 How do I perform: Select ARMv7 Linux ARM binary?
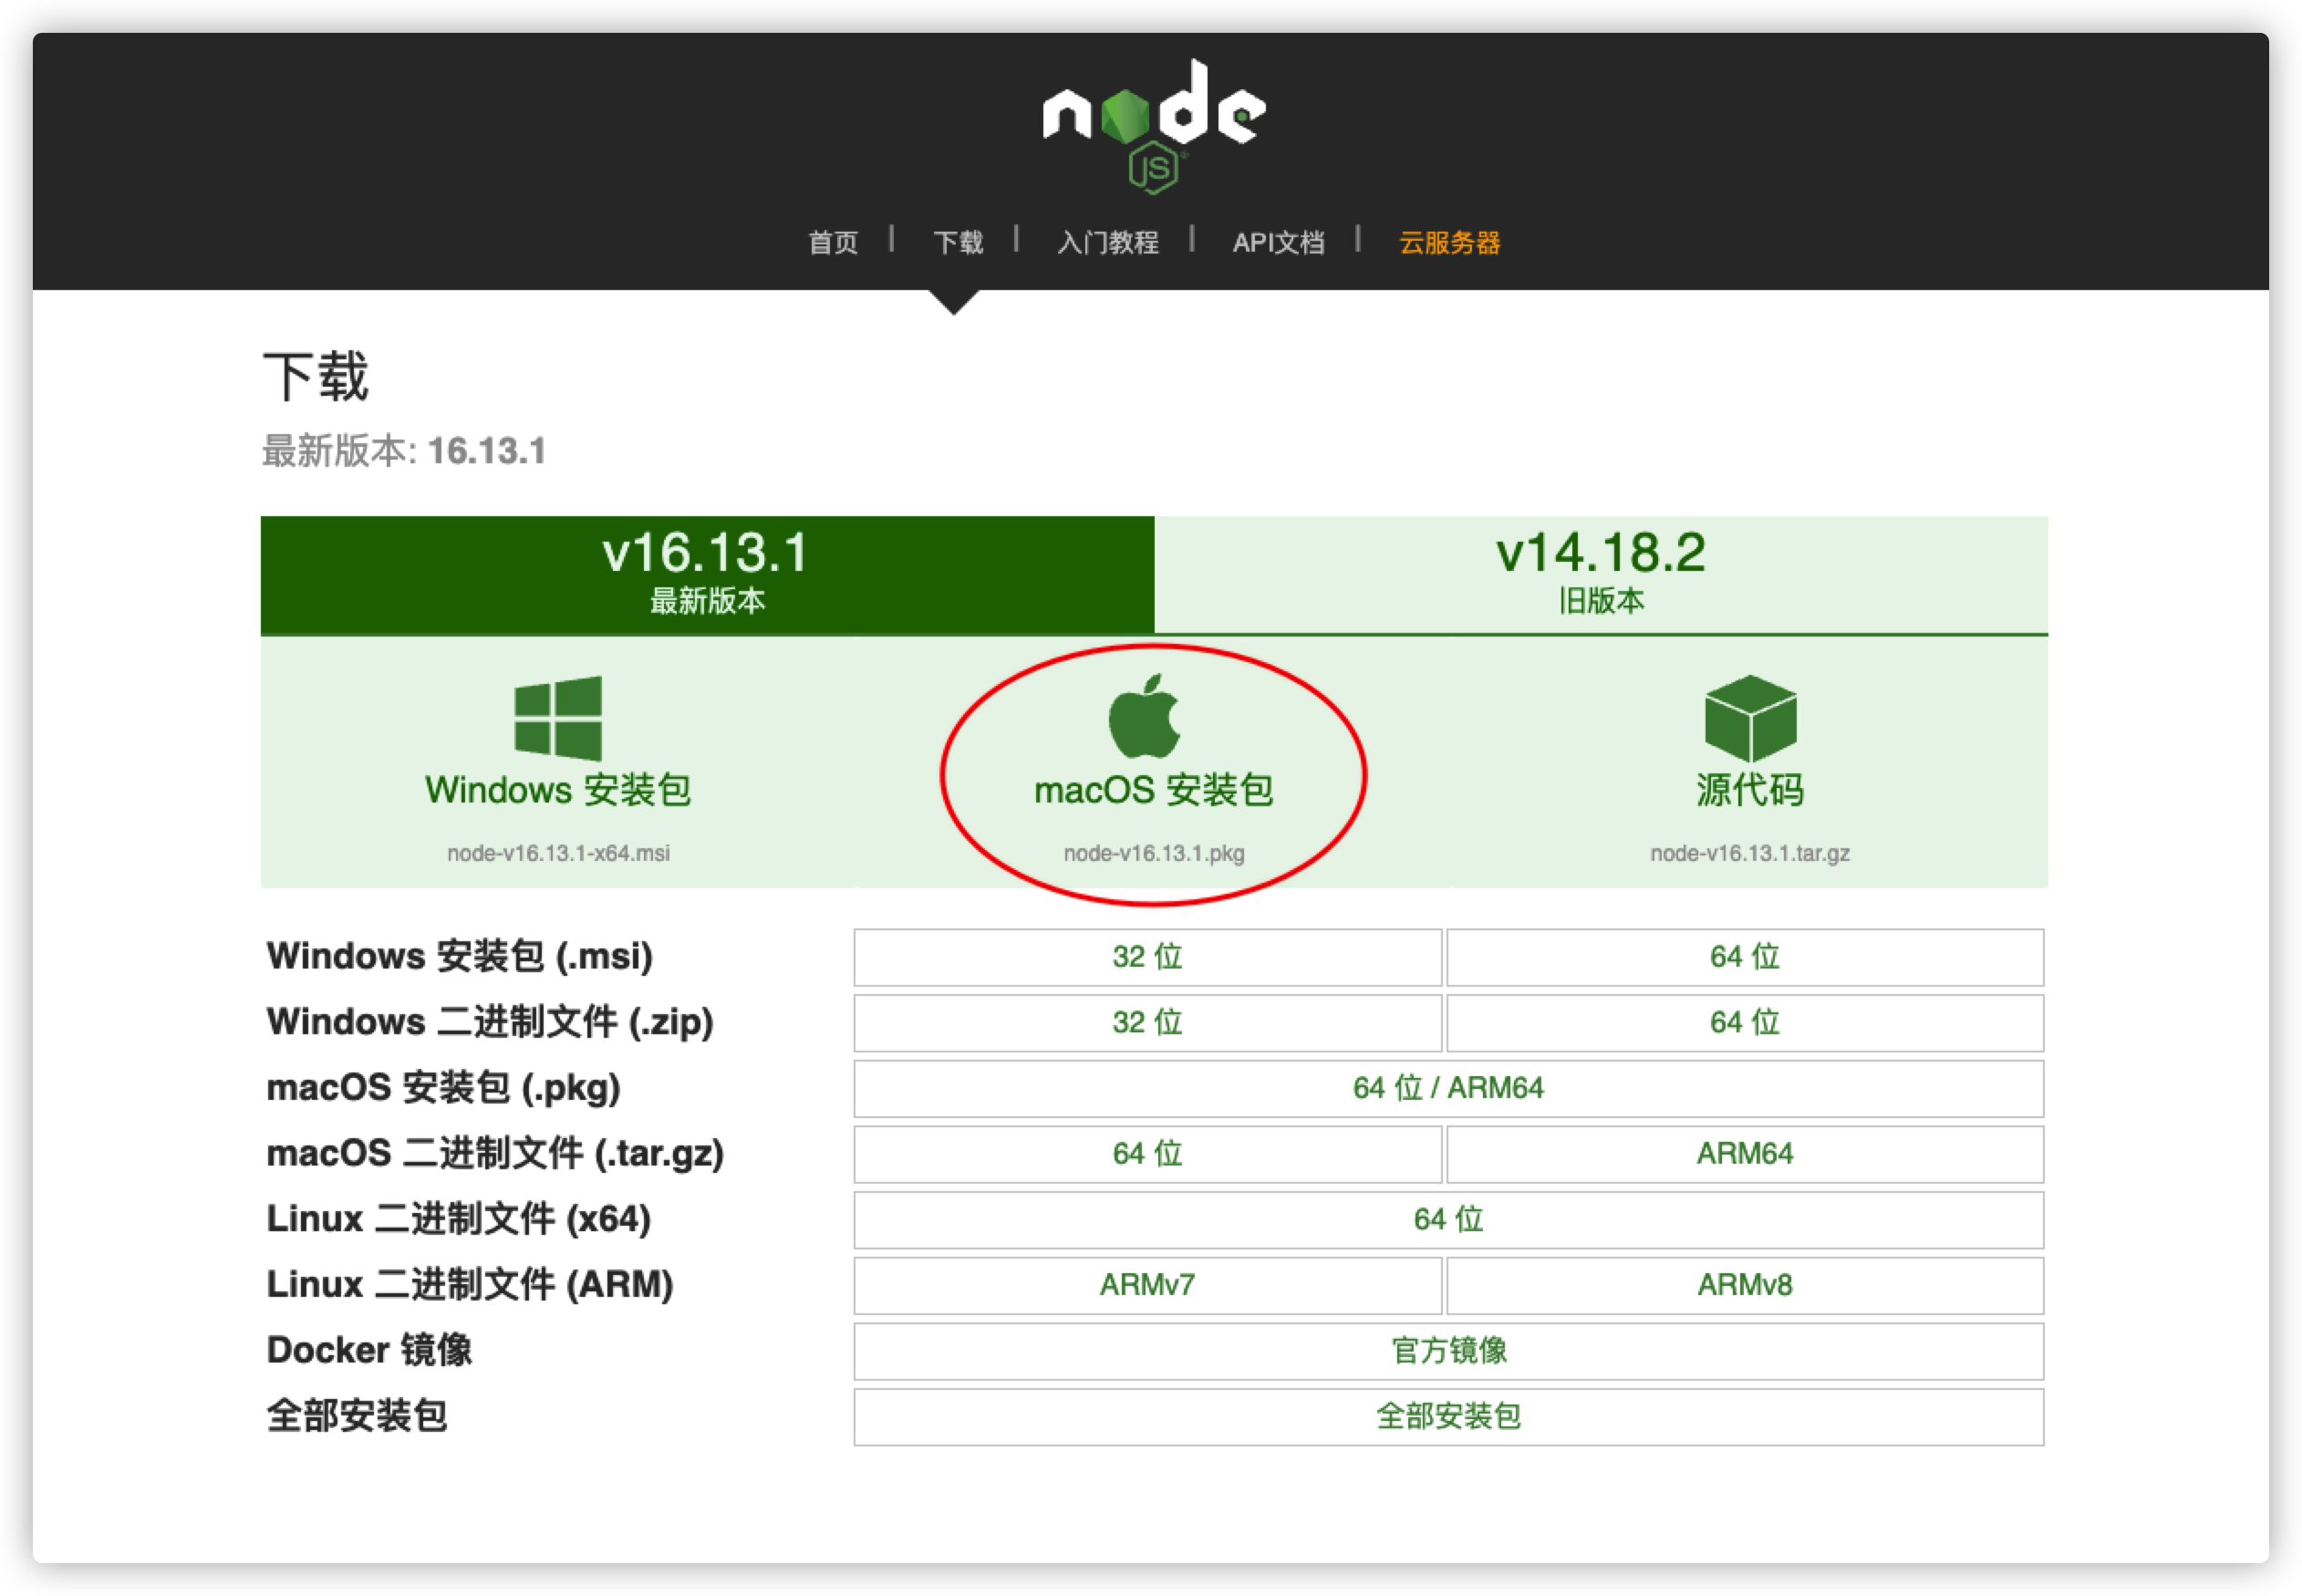(x=1147, y=1285)
